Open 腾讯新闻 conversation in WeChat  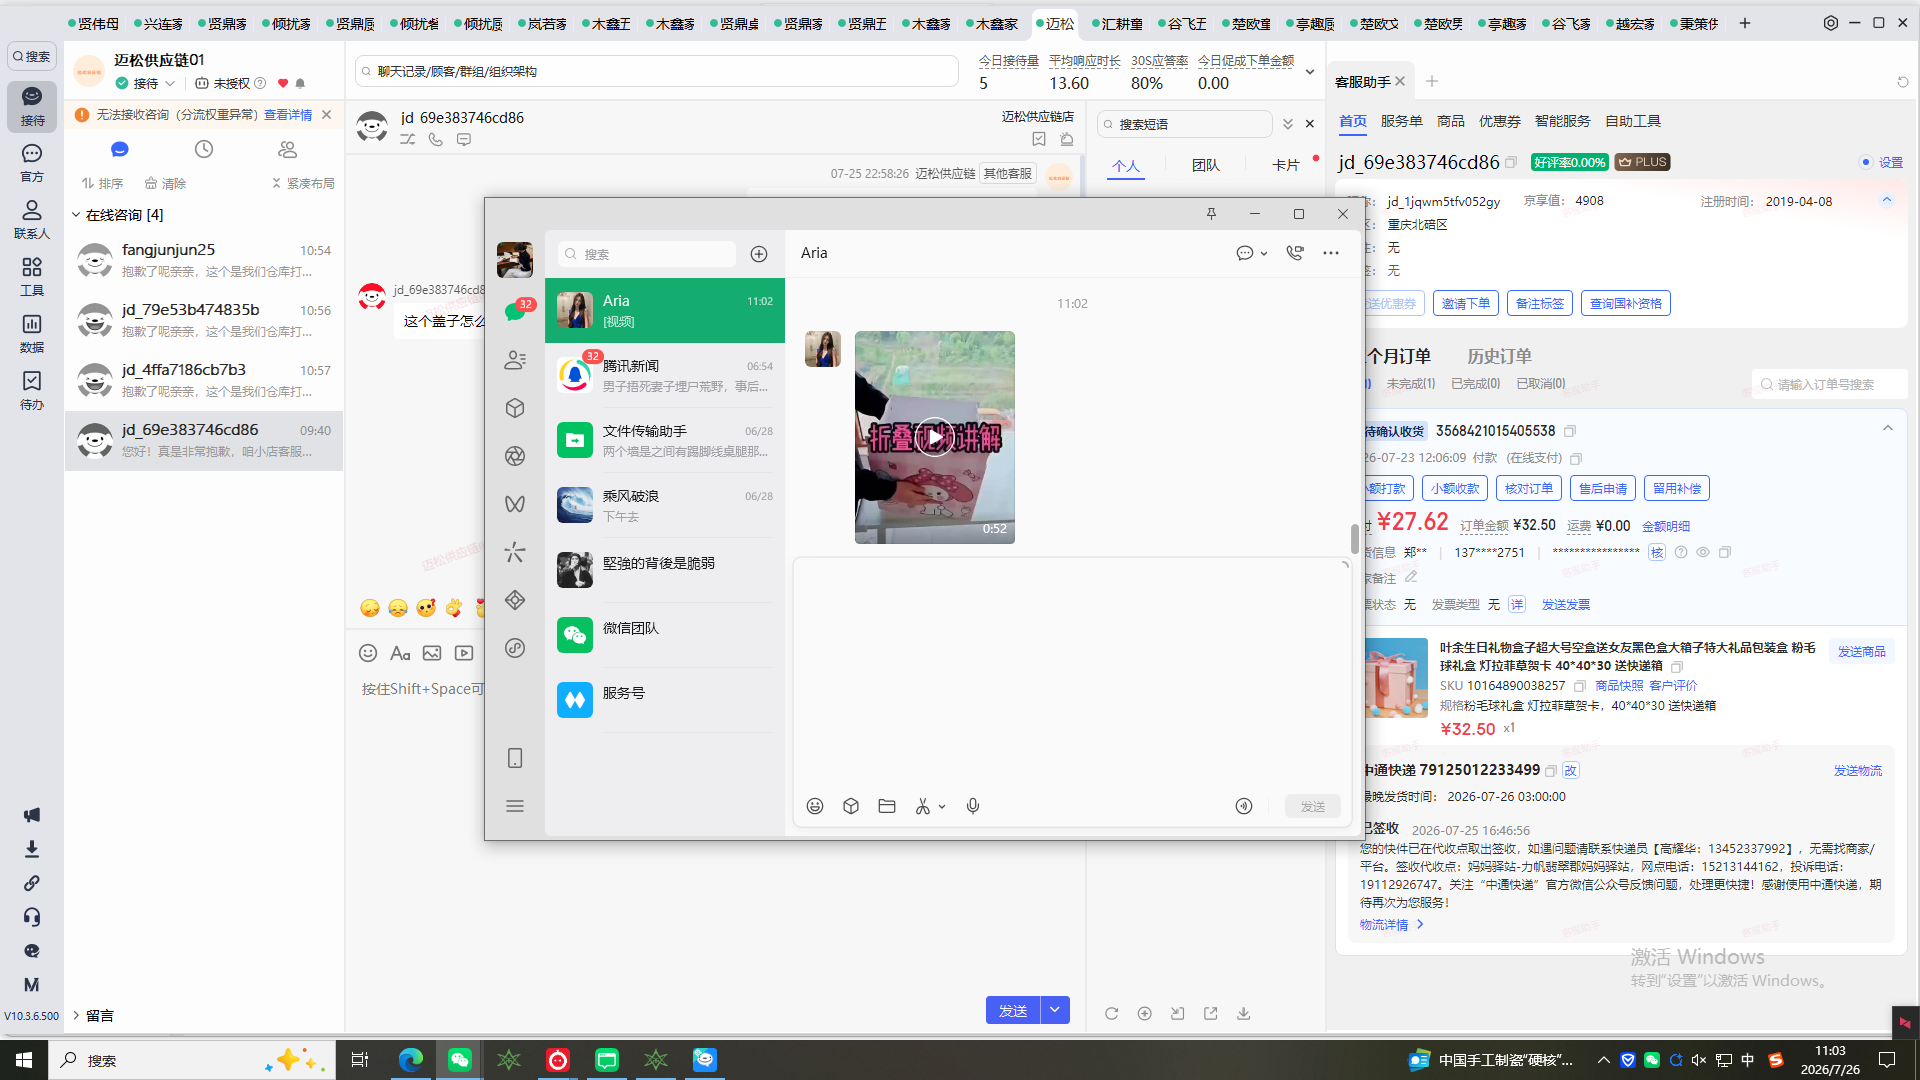[x=665, y=375]
